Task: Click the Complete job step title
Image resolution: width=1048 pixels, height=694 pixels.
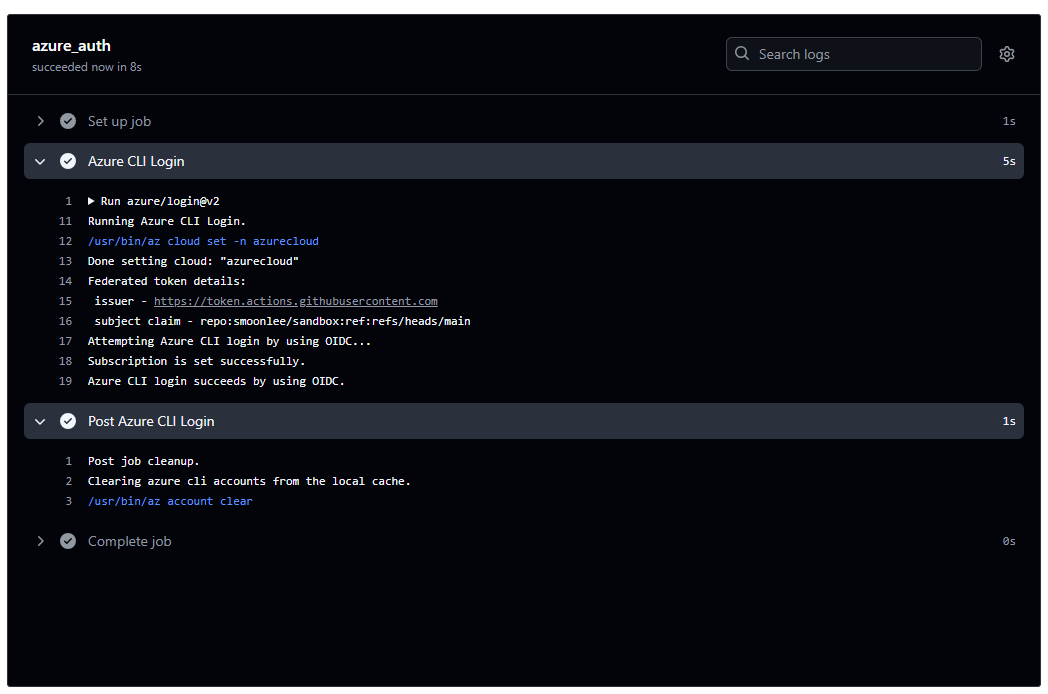Action: click(x=130, y=541)
